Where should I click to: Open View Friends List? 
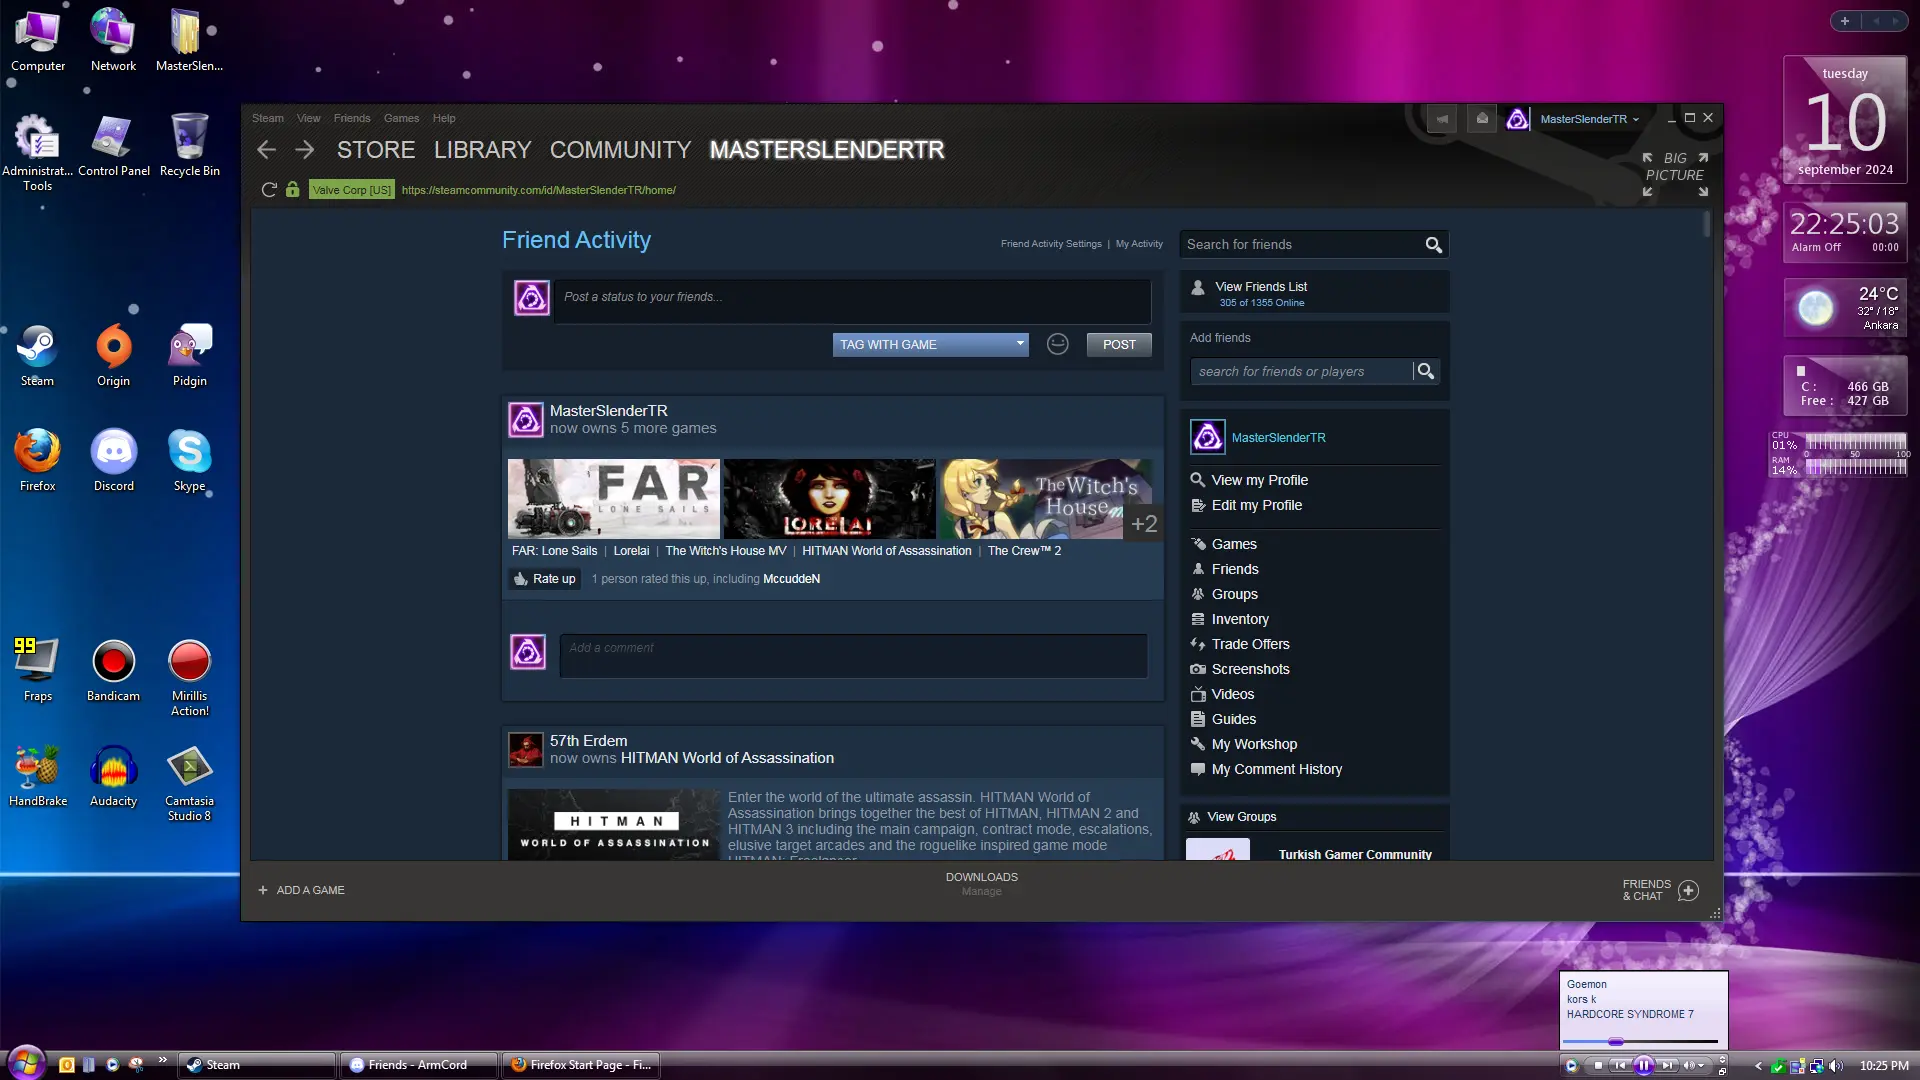coord(1261,287)
